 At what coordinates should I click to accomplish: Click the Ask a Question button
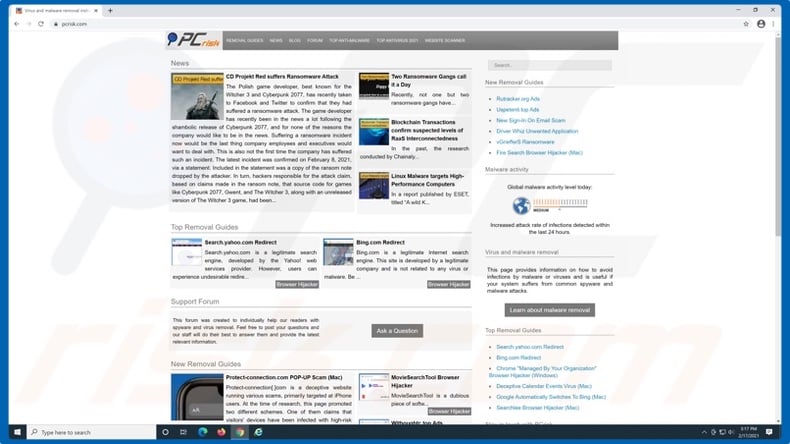[397, 331]
